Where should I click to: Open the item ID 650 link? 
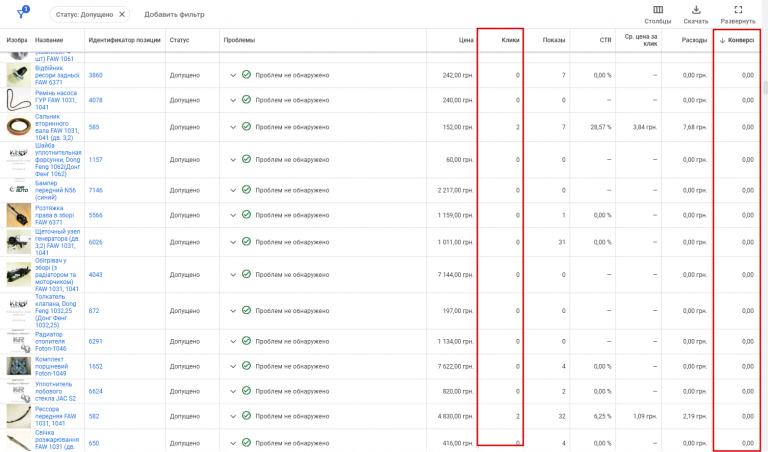coord(94,443)
